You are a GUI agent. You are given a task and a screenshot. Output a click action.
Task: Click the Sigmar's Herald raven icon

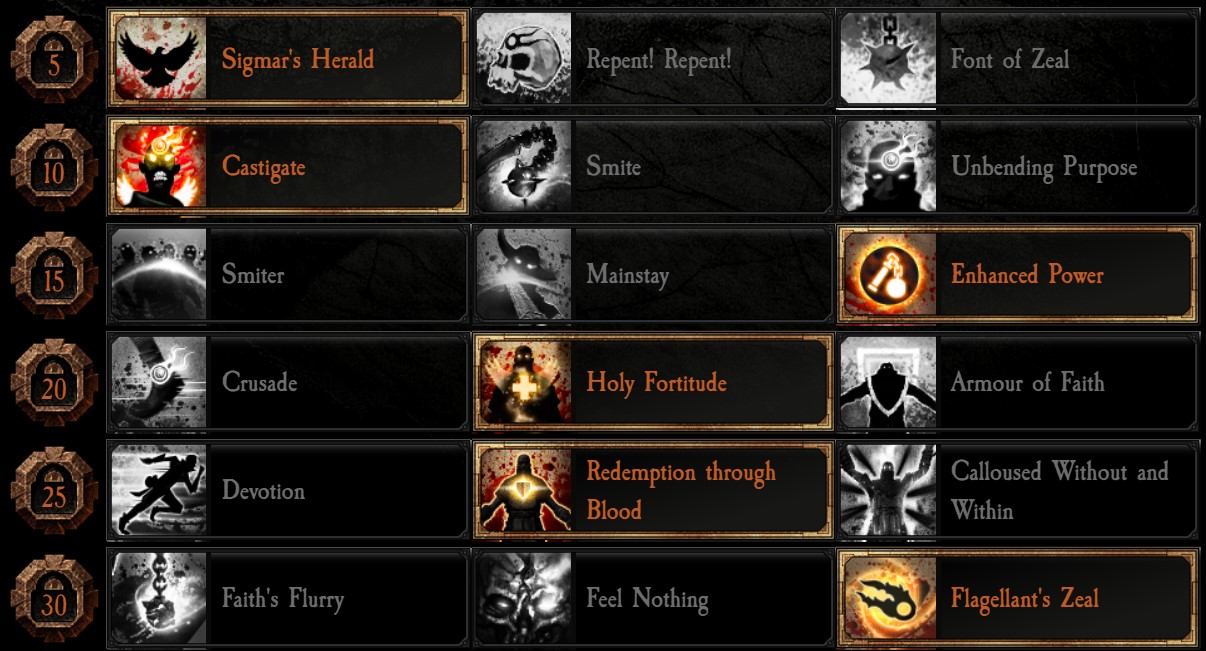160,58
